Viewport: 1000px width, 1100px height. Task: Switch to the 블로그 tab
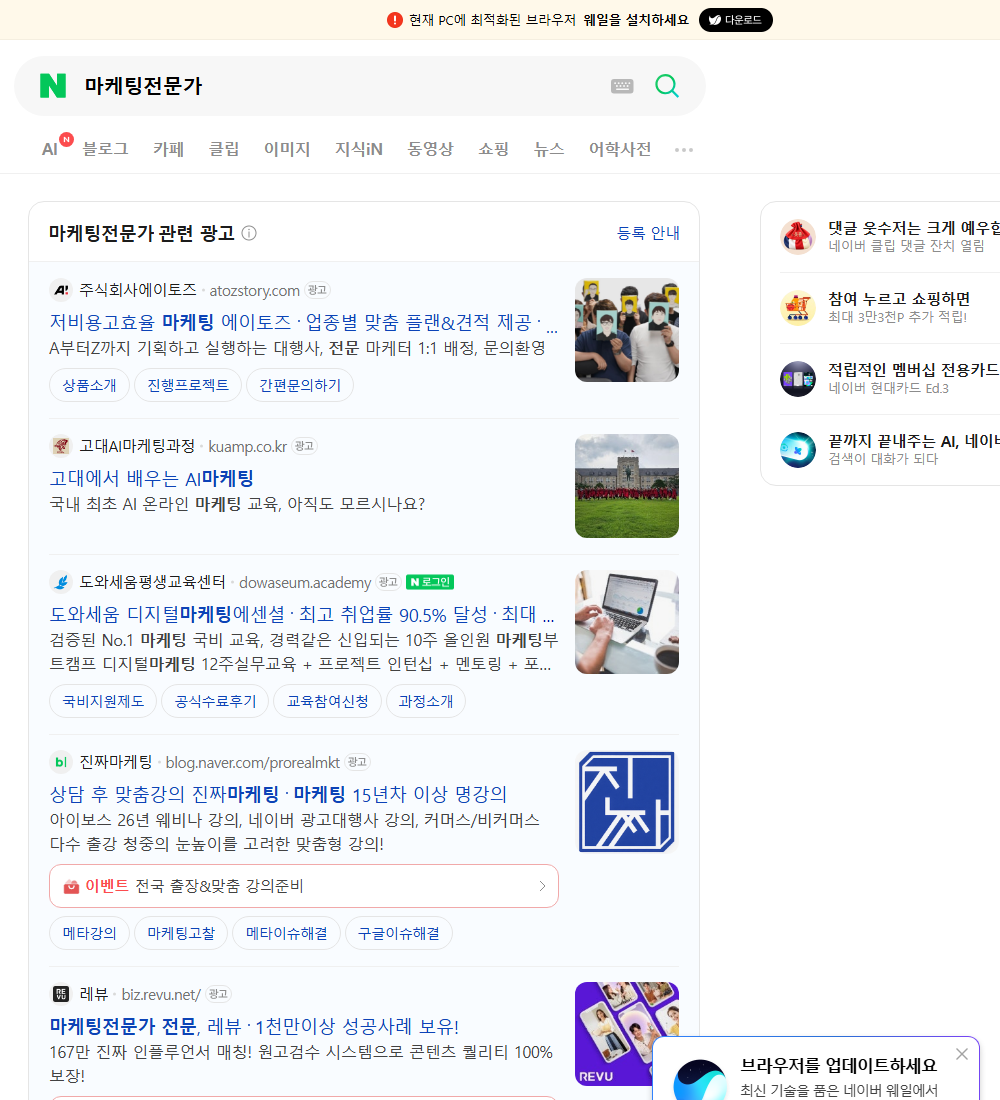coord(105,149)
